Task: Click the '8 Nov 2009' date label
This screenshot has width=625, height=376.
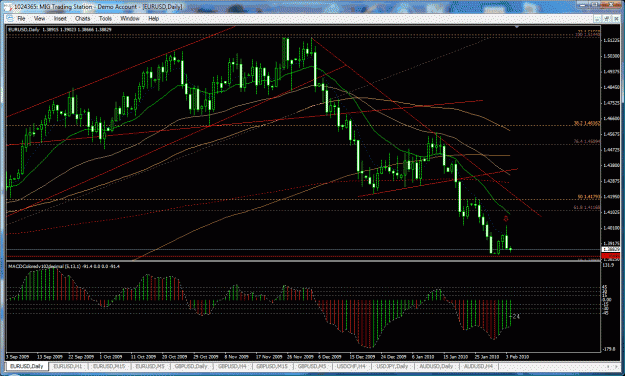Action: [237, 356]
